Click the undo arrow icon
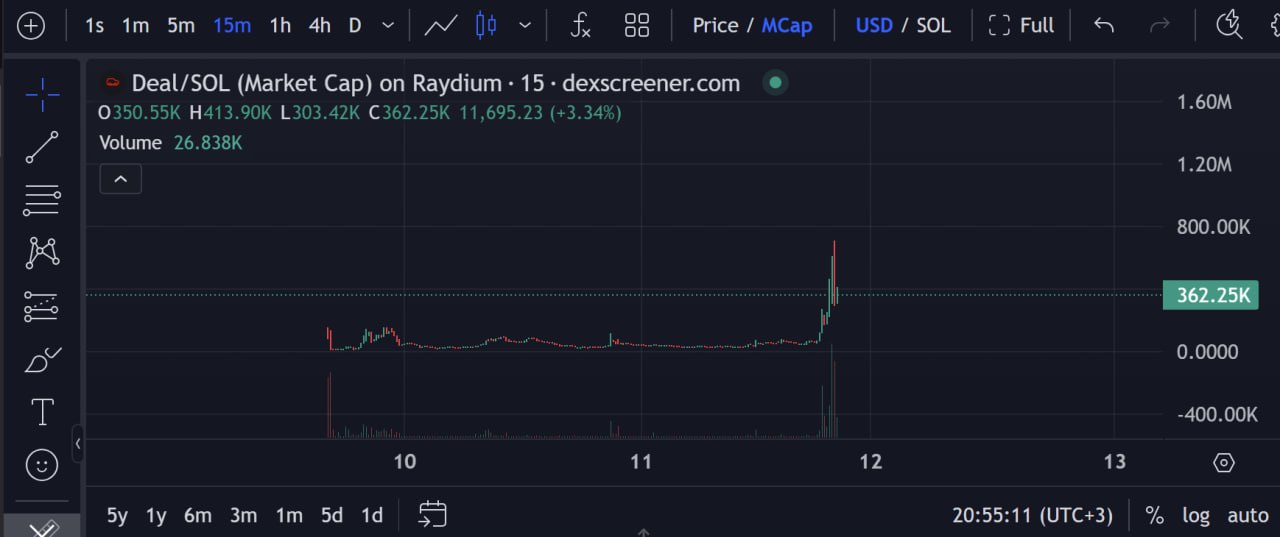The image size is (1280, 537). click(1104, 25)
